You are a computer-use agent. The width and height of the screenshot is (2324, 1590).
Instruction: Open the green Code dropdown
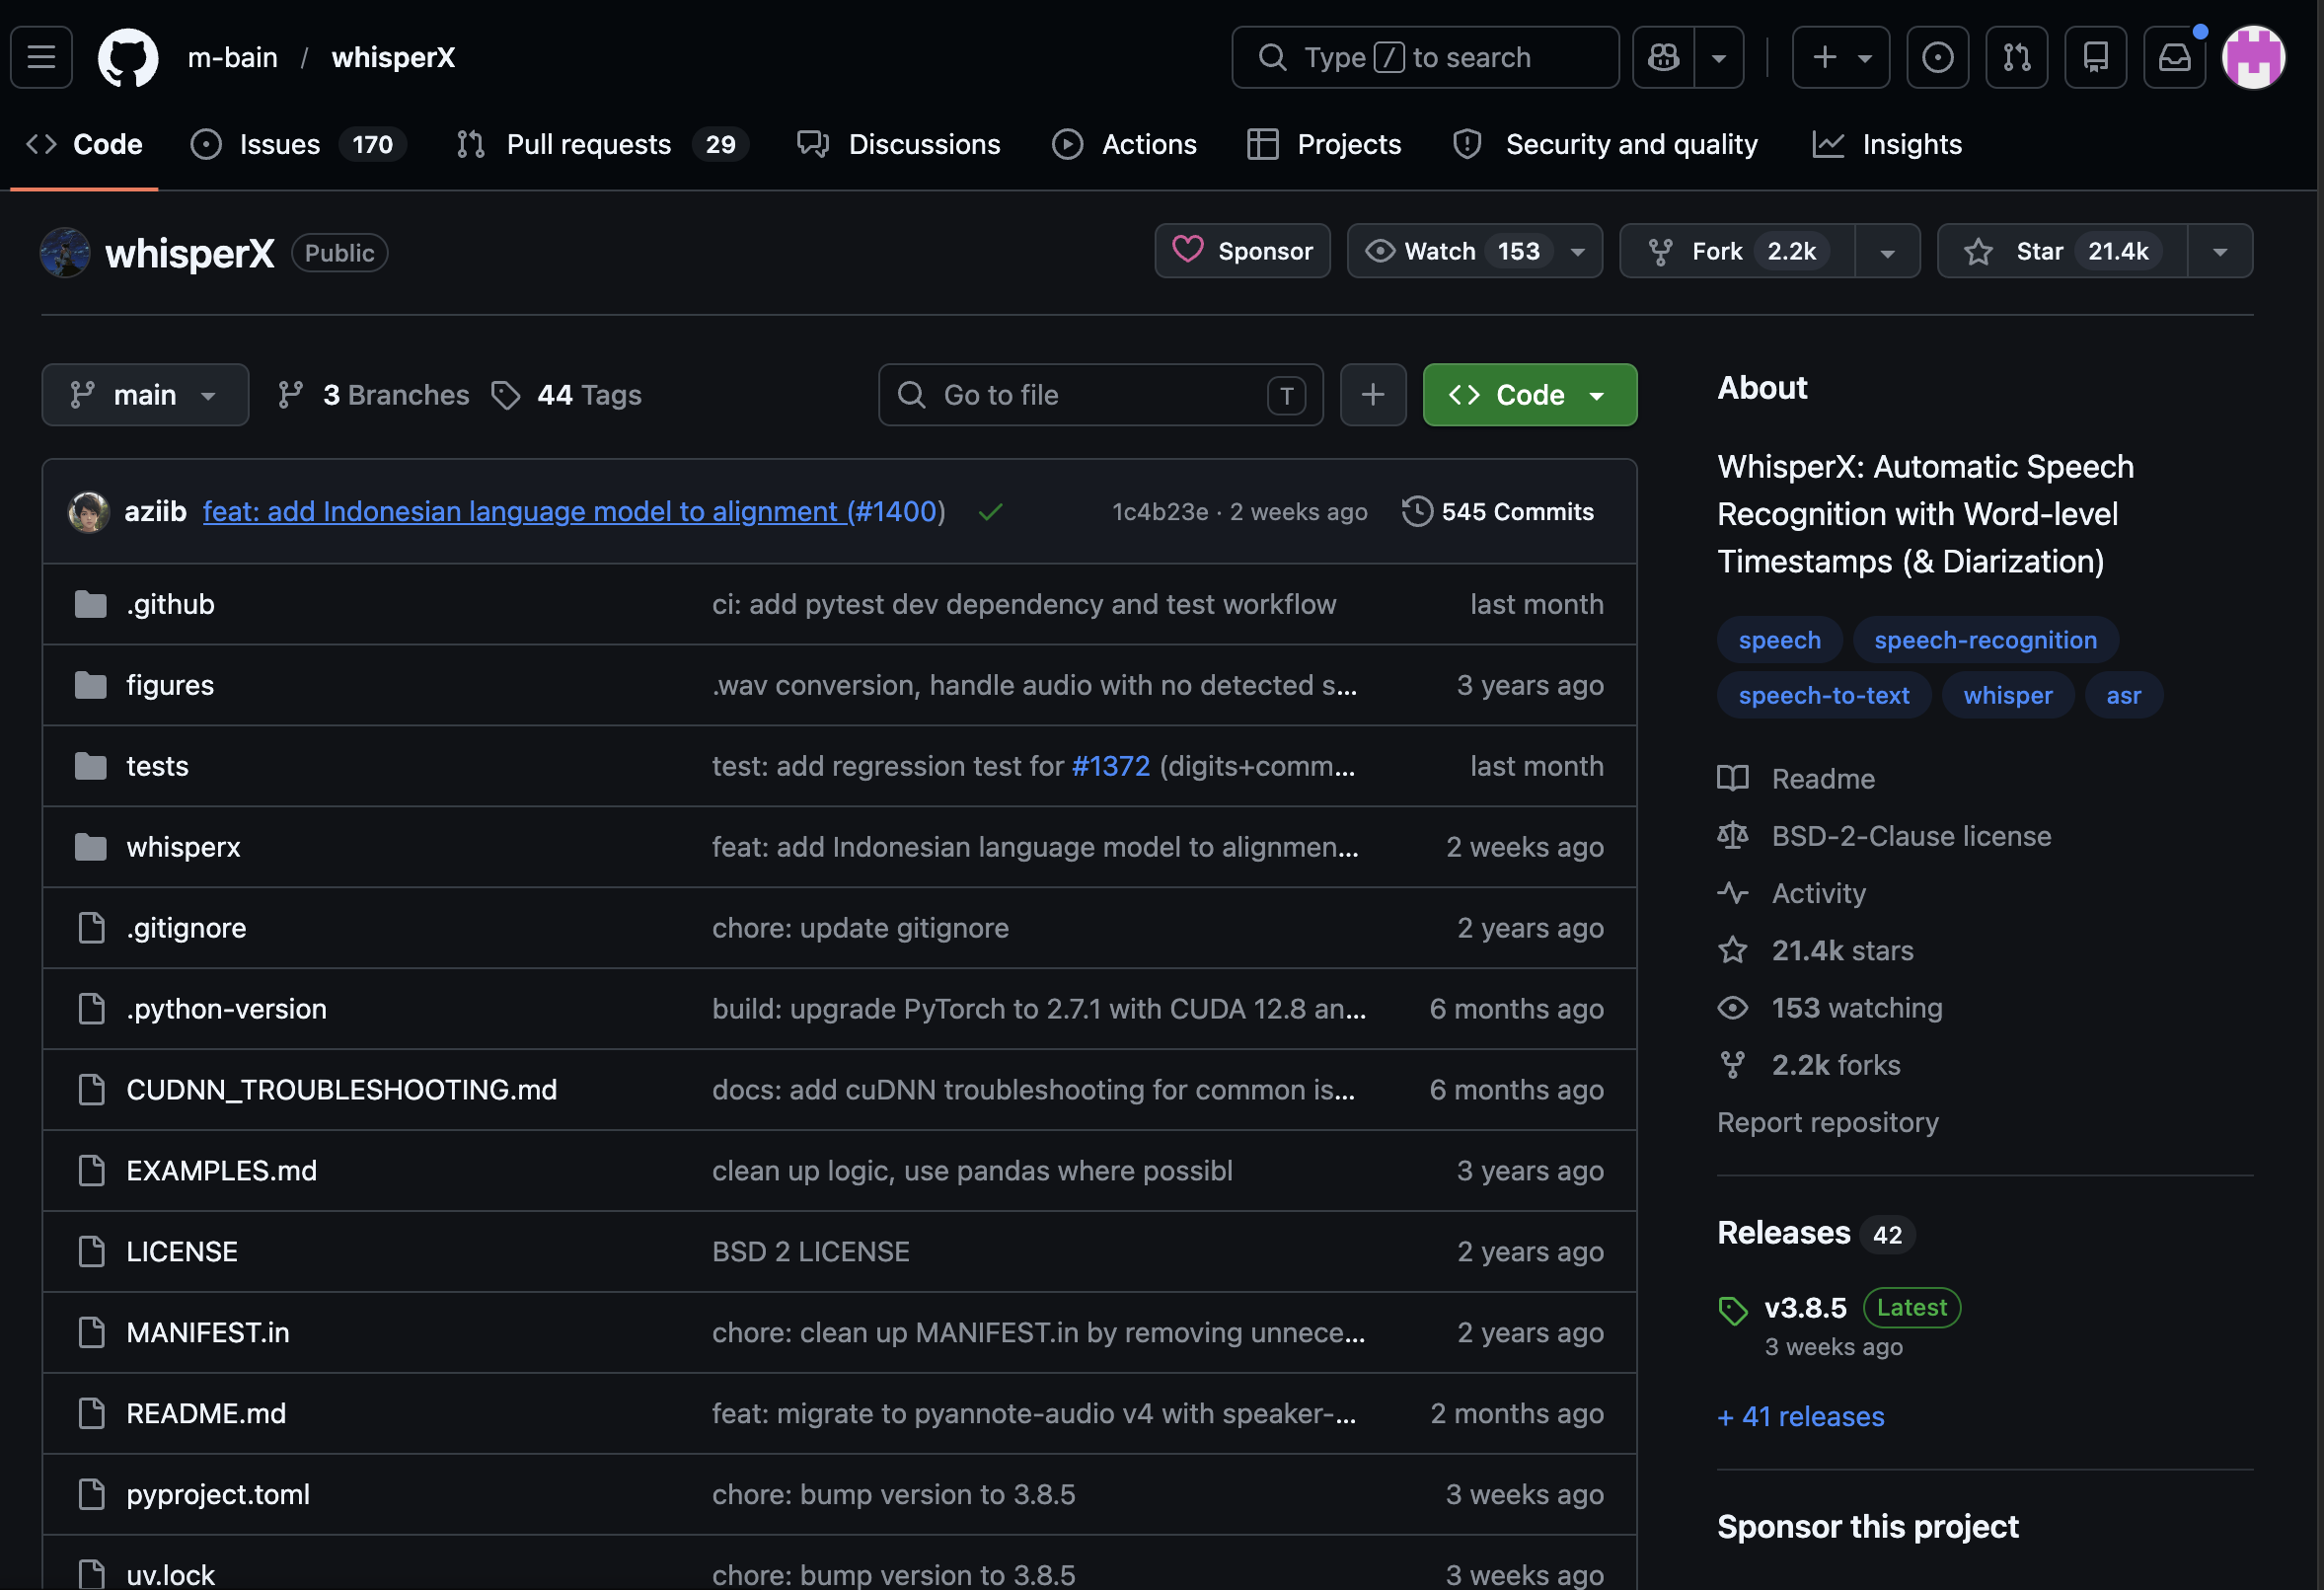[x=1529, y=395]
